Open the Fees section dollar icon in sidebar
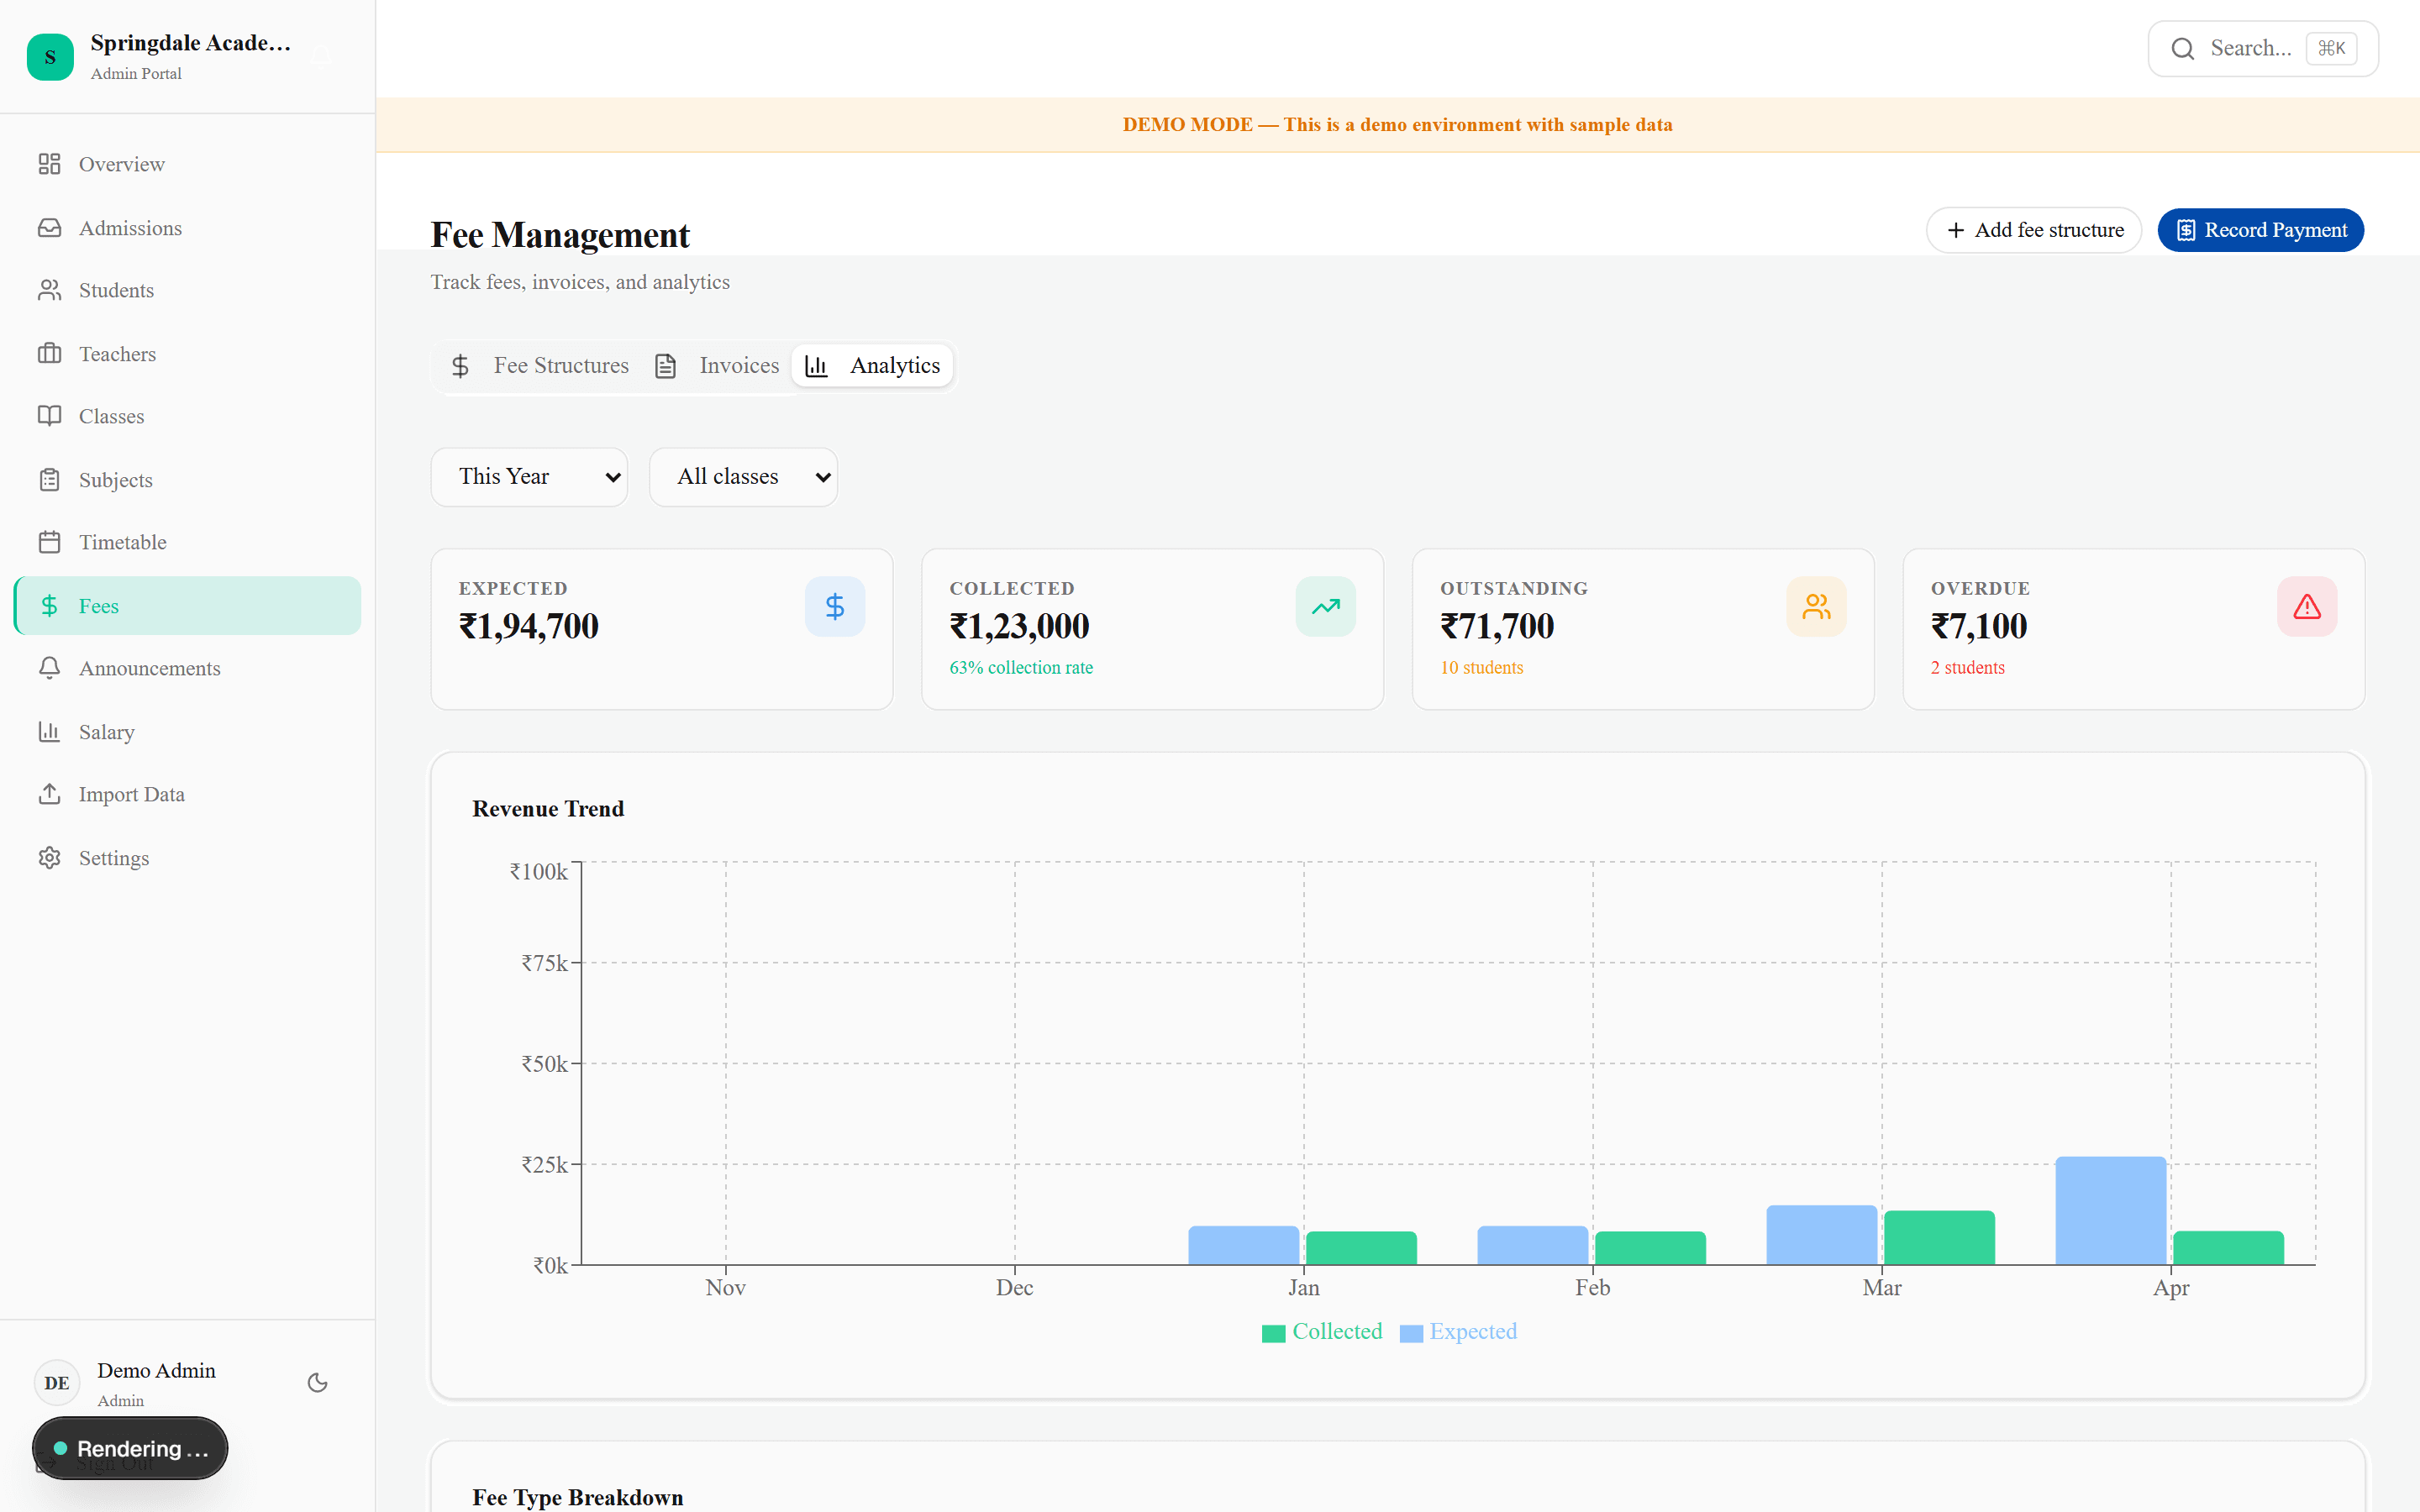This screenshot has height=1512, width=2420. coord(50,605)
